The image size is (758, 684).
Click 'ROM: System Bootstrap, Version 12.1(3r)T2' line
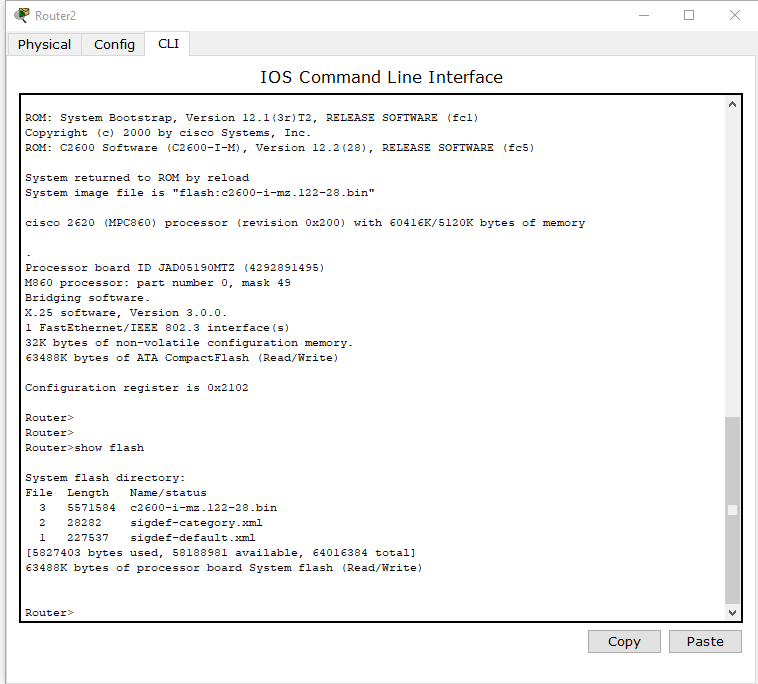[x=252, y=117]
